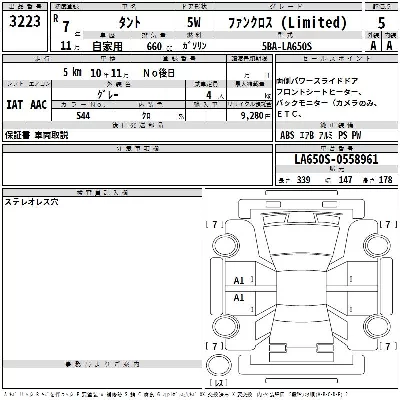Click the registration year R 7
The width and height of the screenshot is (400, 400).
point(62,23)
